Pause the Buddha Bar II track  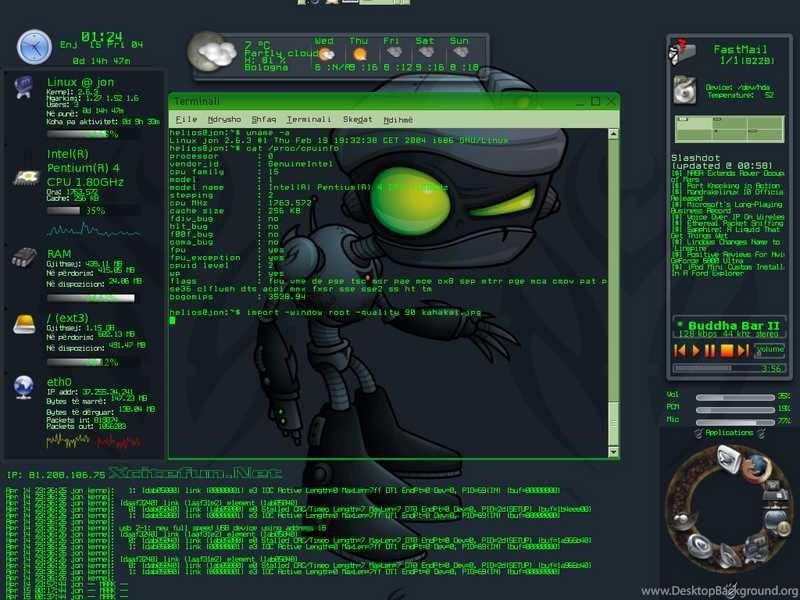tap(711, 351)
